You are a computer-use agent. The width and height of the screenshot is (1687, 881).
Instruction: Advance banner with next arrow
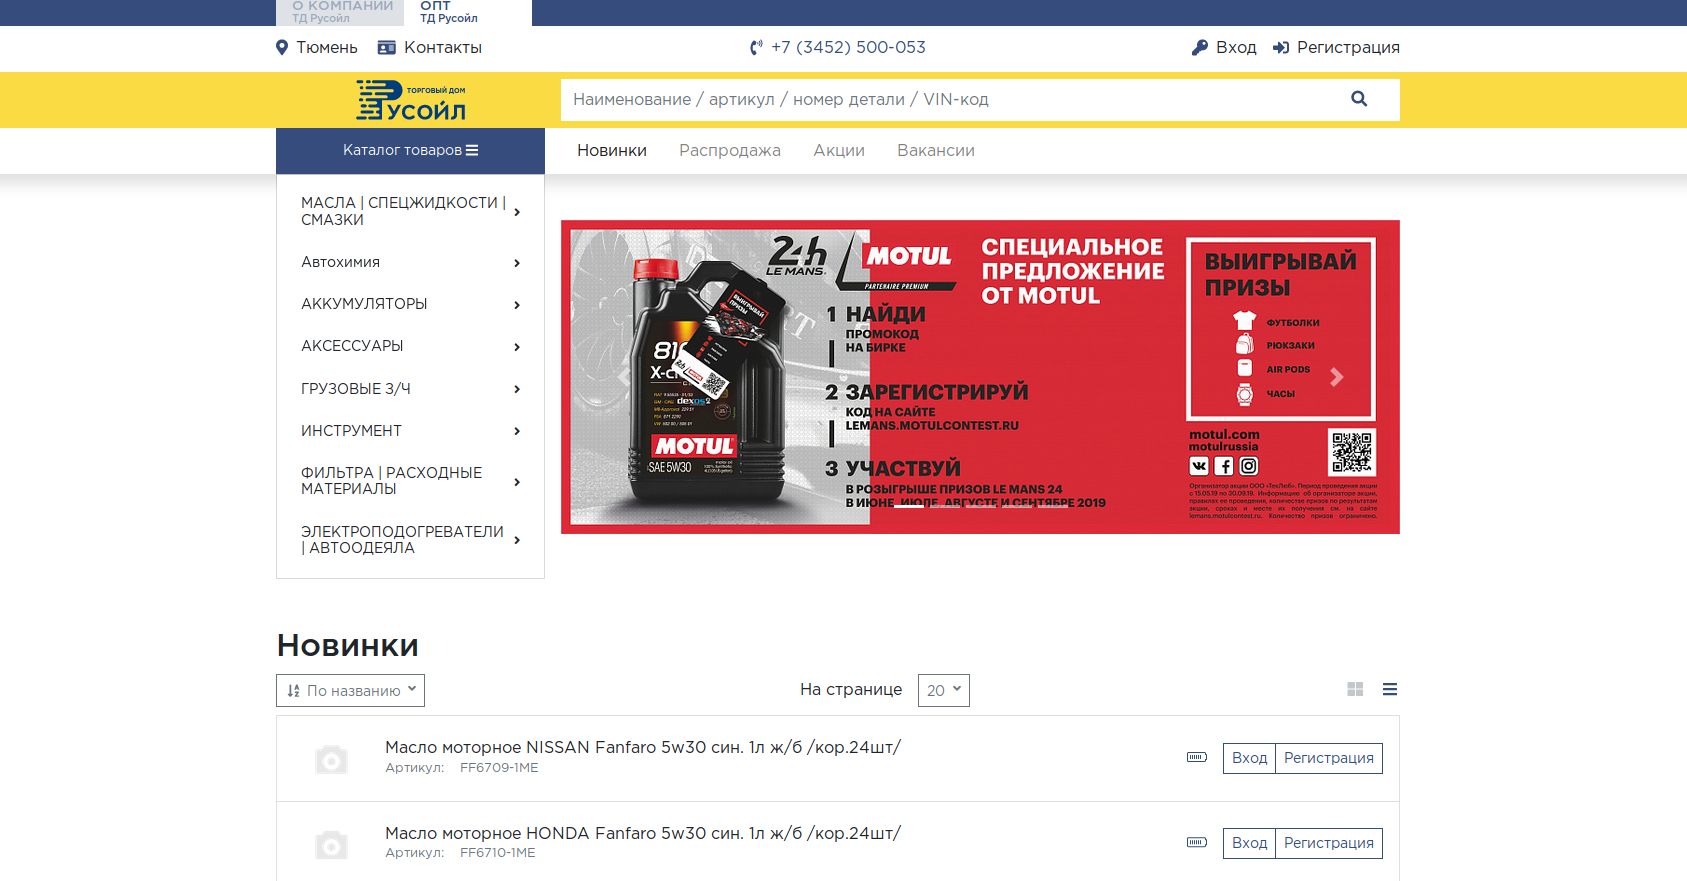1337,377
